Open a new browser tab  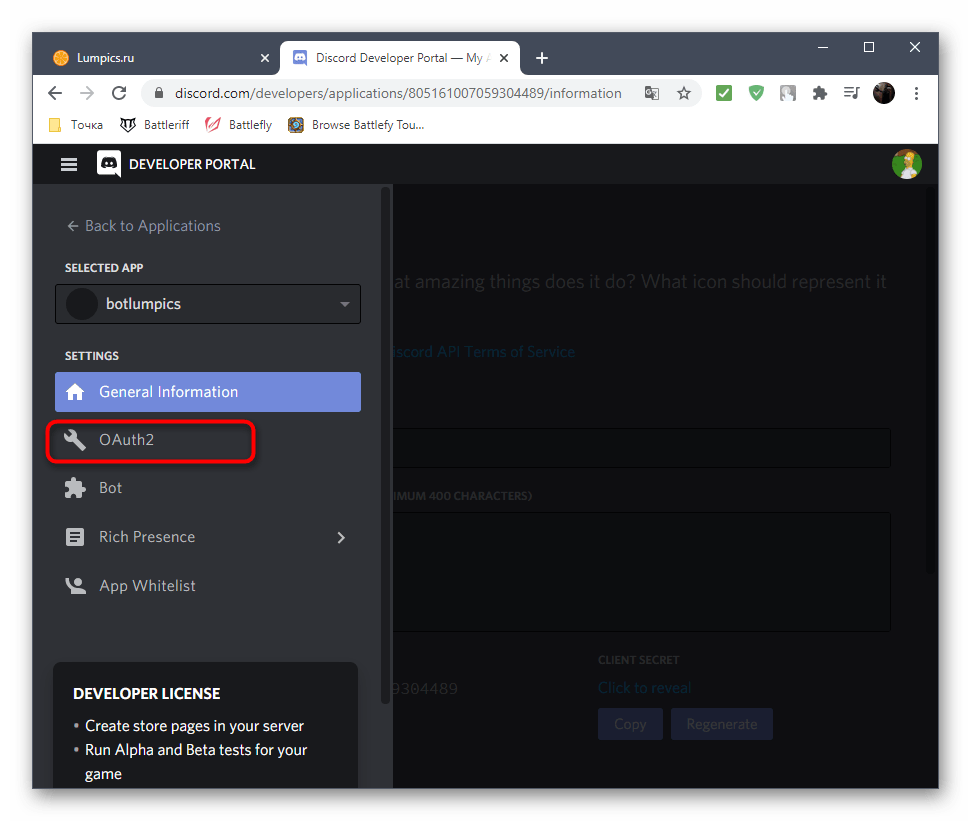(x=542, y=58)
